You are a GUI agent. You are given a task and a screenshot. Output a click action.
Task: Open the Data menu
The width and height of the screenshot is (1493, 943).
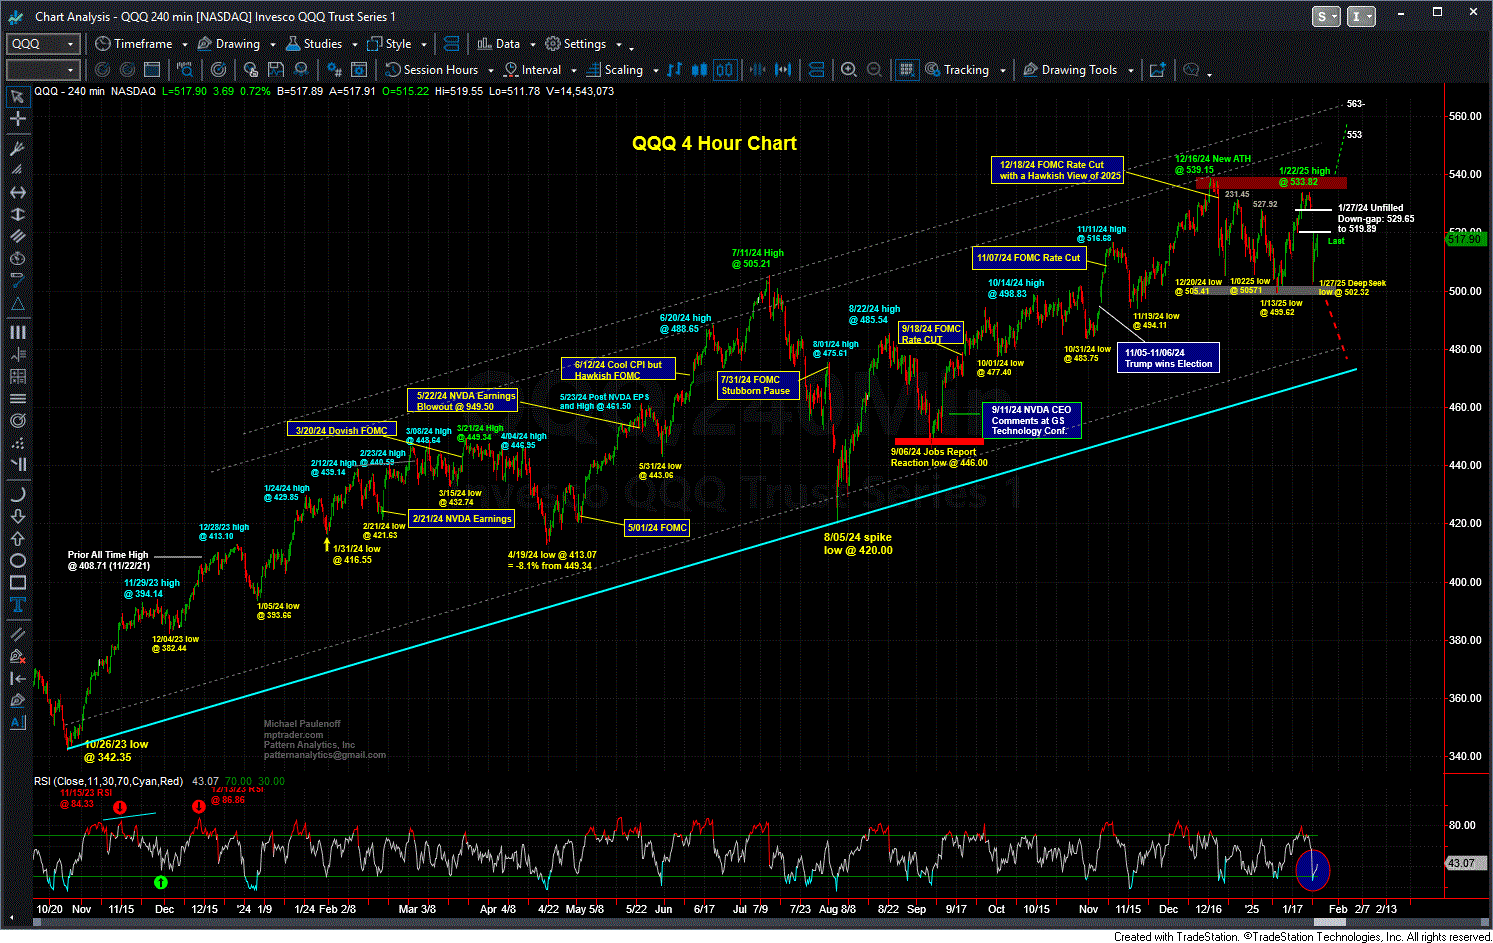click(x=498, y=44)
